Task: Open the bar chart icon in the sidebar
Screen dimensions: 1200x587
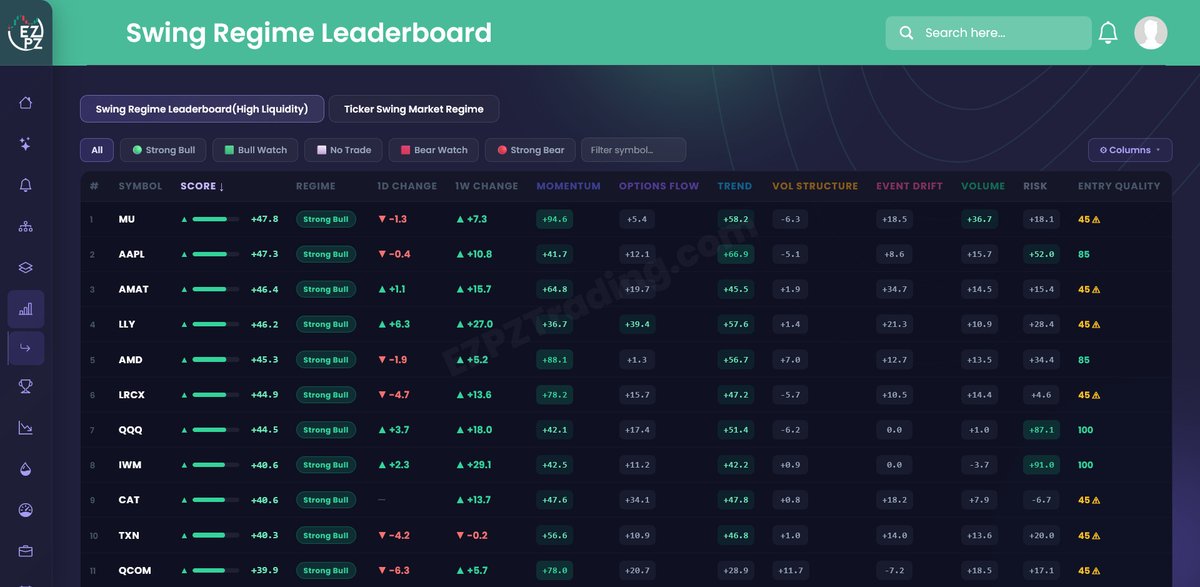Action: 26,309
